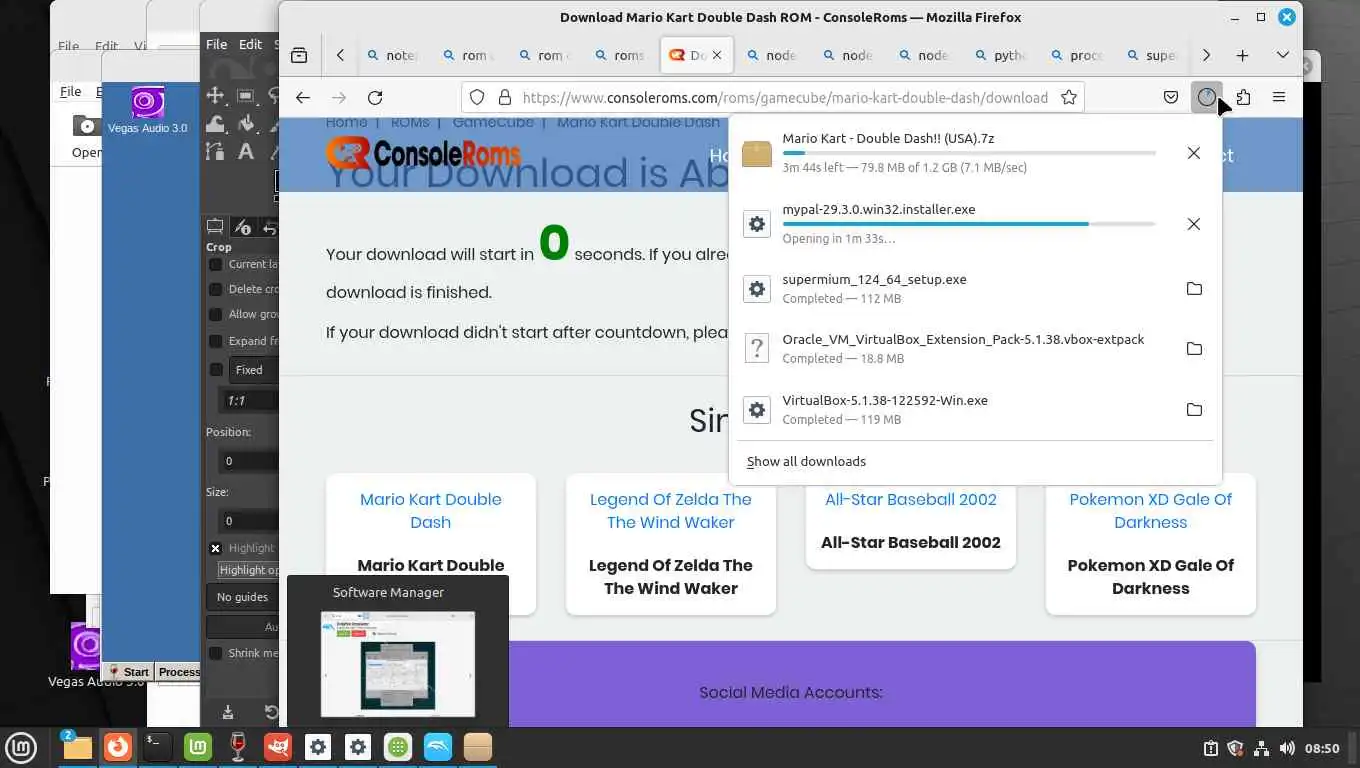Screen dimensions: 1360x768
Task: Click the padlock site identity icon
Action: [x=505, y=97]
